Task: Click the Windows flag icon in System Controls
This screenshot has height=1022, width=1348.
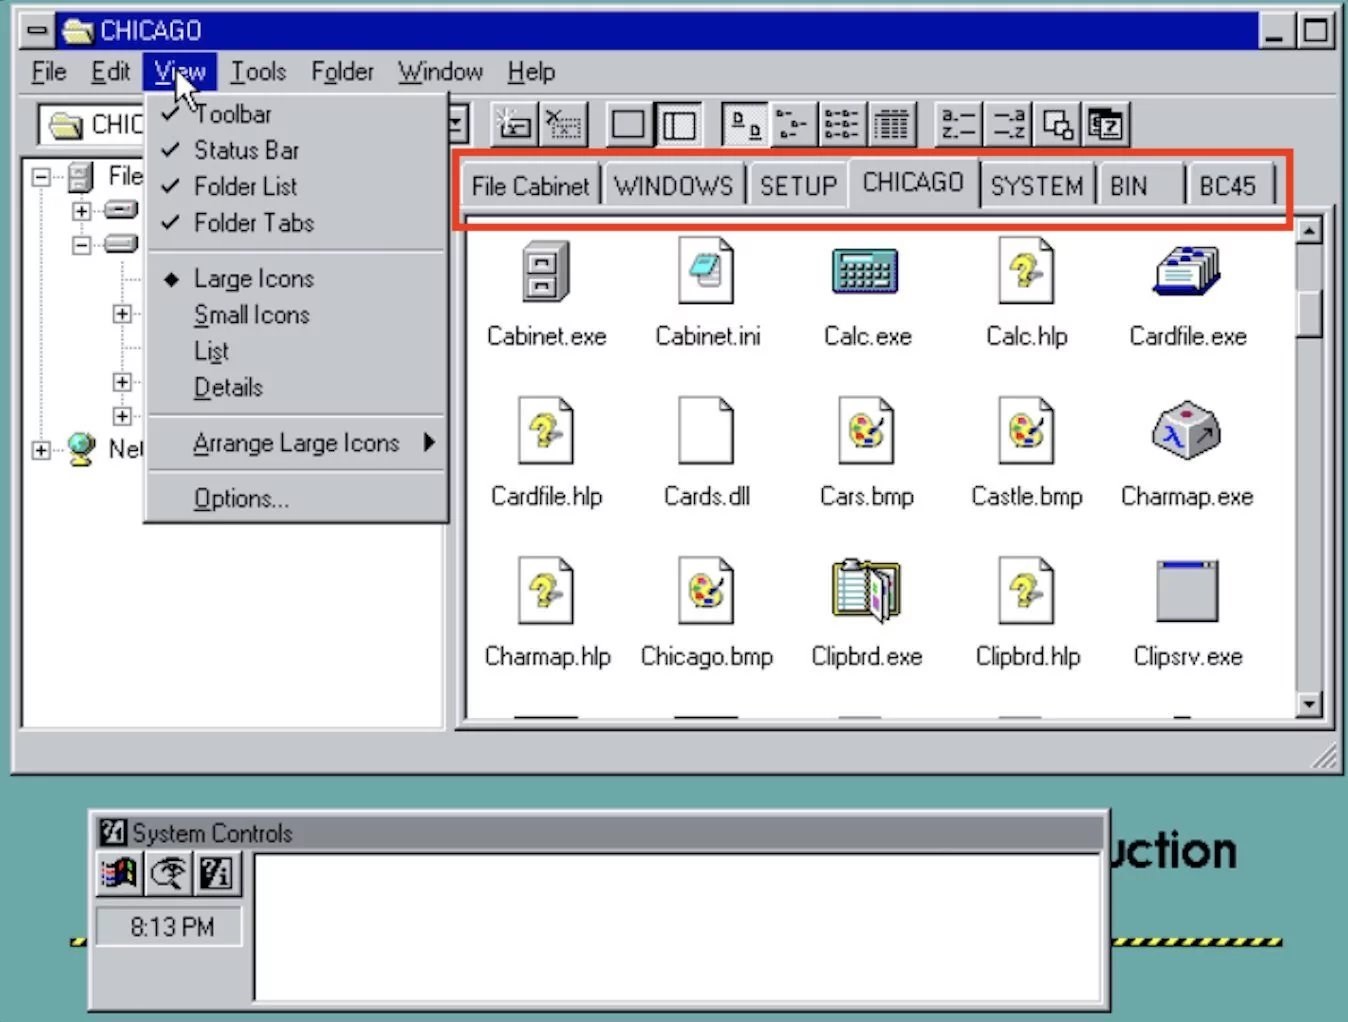Action: tap(119, 873)
